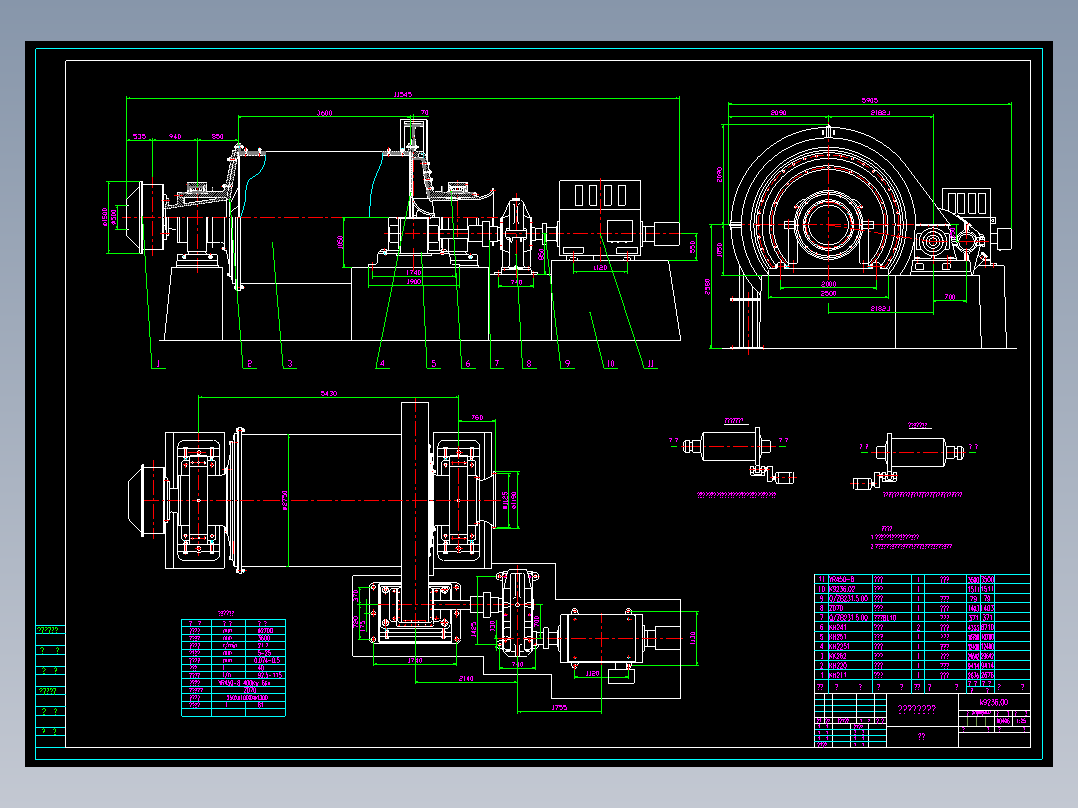
Task: Click the 2140 dimension label
Action: (466, 679)
